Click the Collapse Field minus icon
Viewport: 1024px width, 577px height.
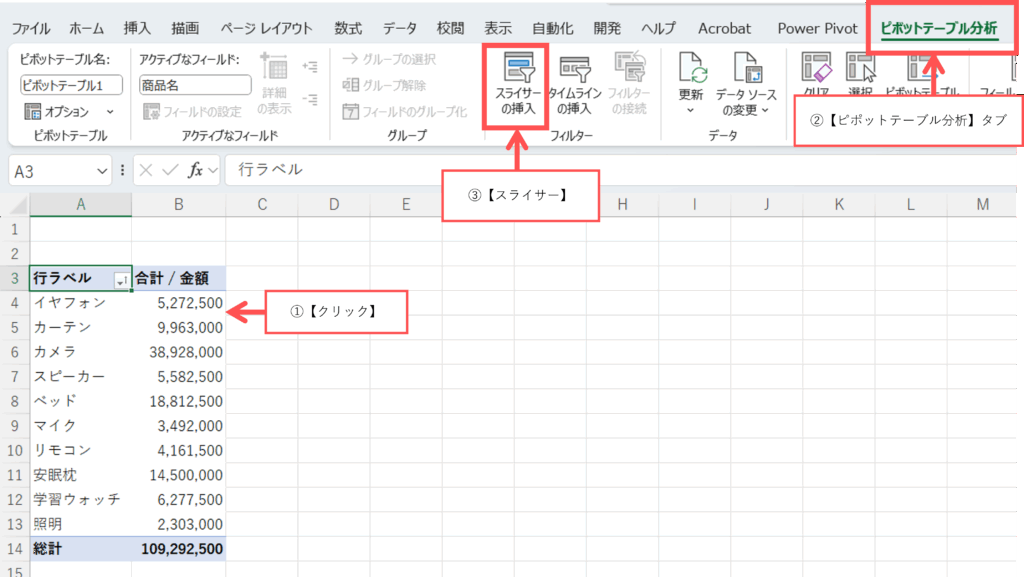coord(310,99)
